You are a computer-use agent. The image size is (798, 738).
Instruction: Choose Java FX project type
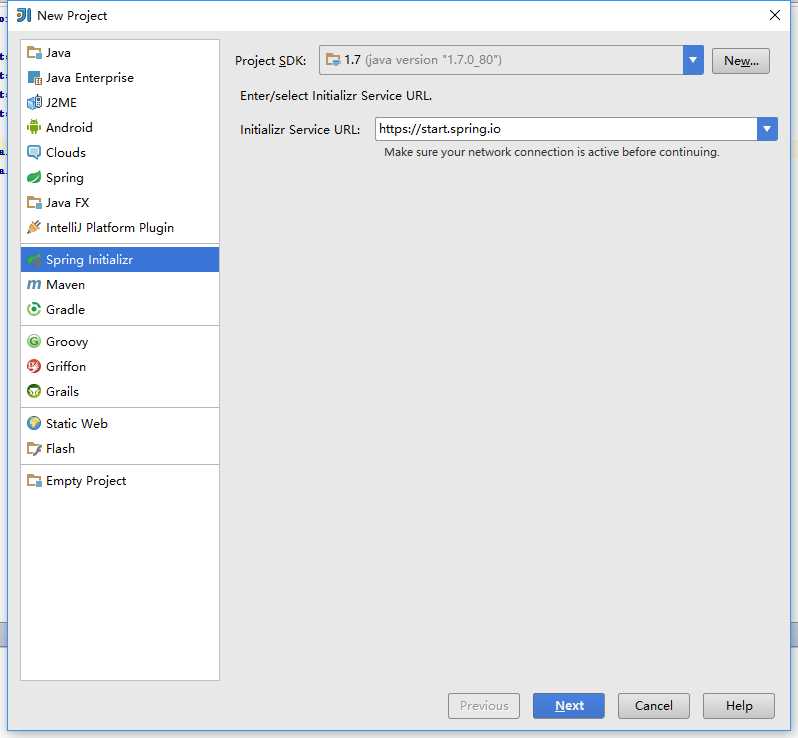(120, 202)
